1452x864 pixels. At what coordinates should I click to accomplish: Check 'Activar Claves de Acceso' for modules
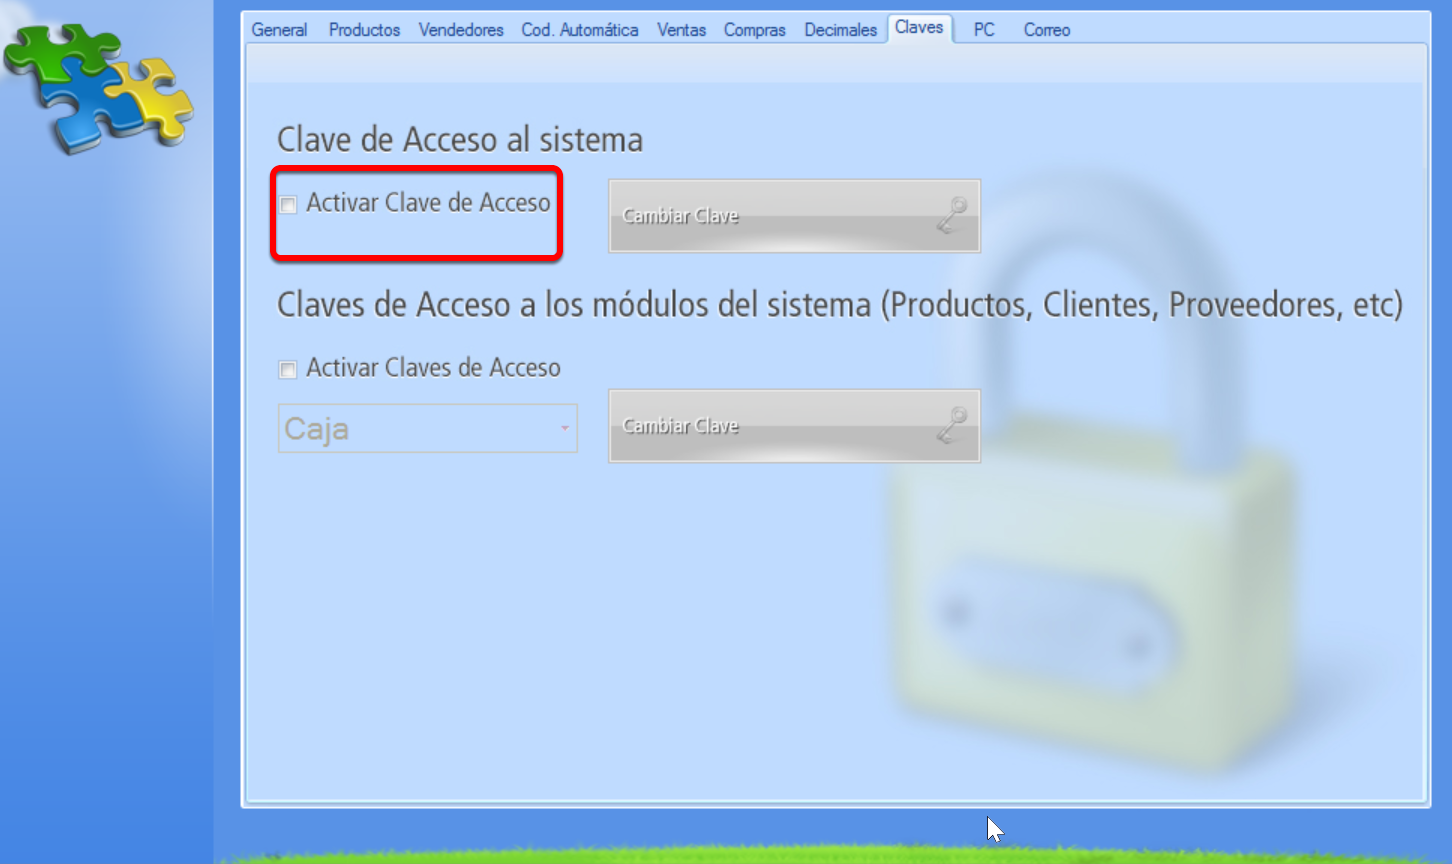tap(288, 369)
